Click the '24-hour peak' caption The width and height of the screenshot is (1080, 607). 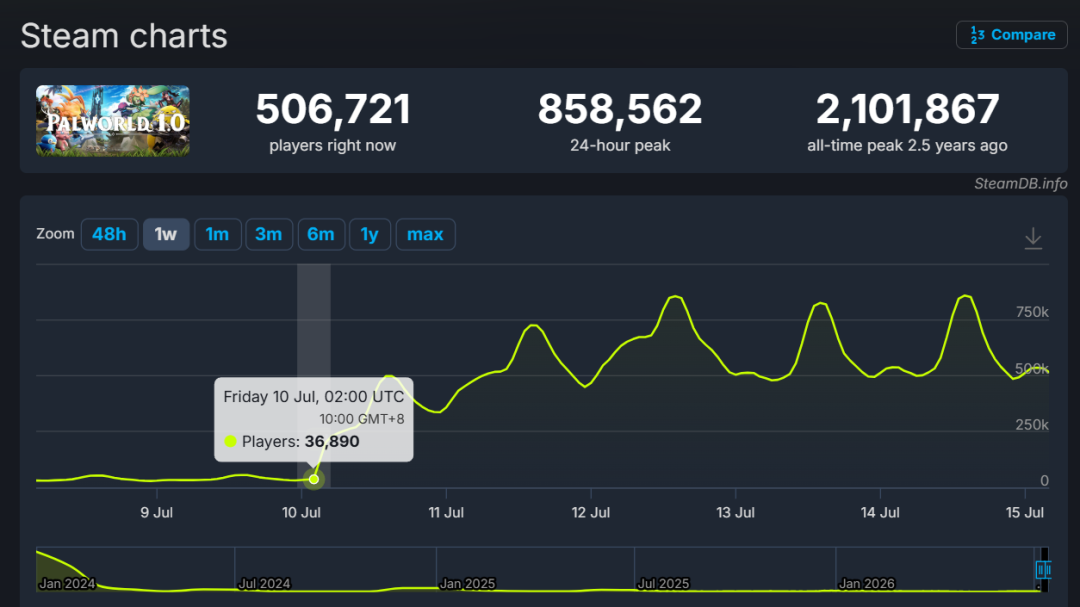pyautogui.click(x=620, y=145)
